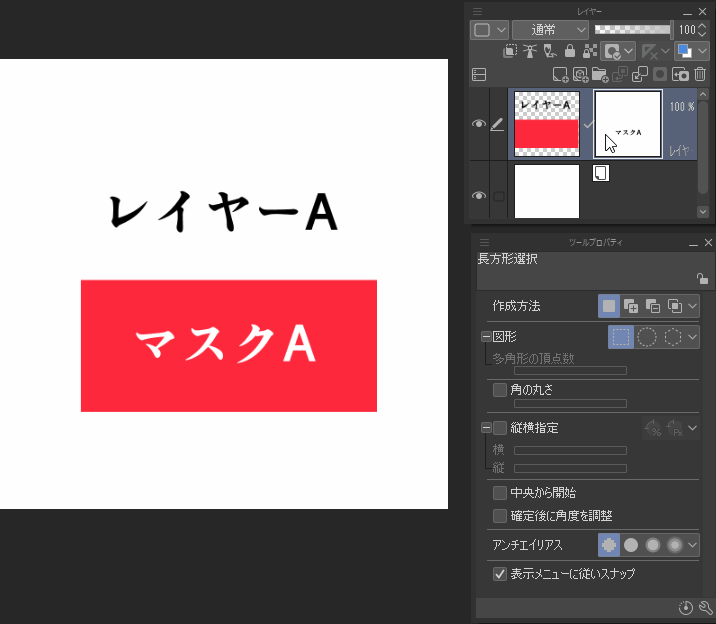This screenshot has width=716, height=624.
Task: Create a new vector layer
Action: pyautogui.click(x=580, y=74)
